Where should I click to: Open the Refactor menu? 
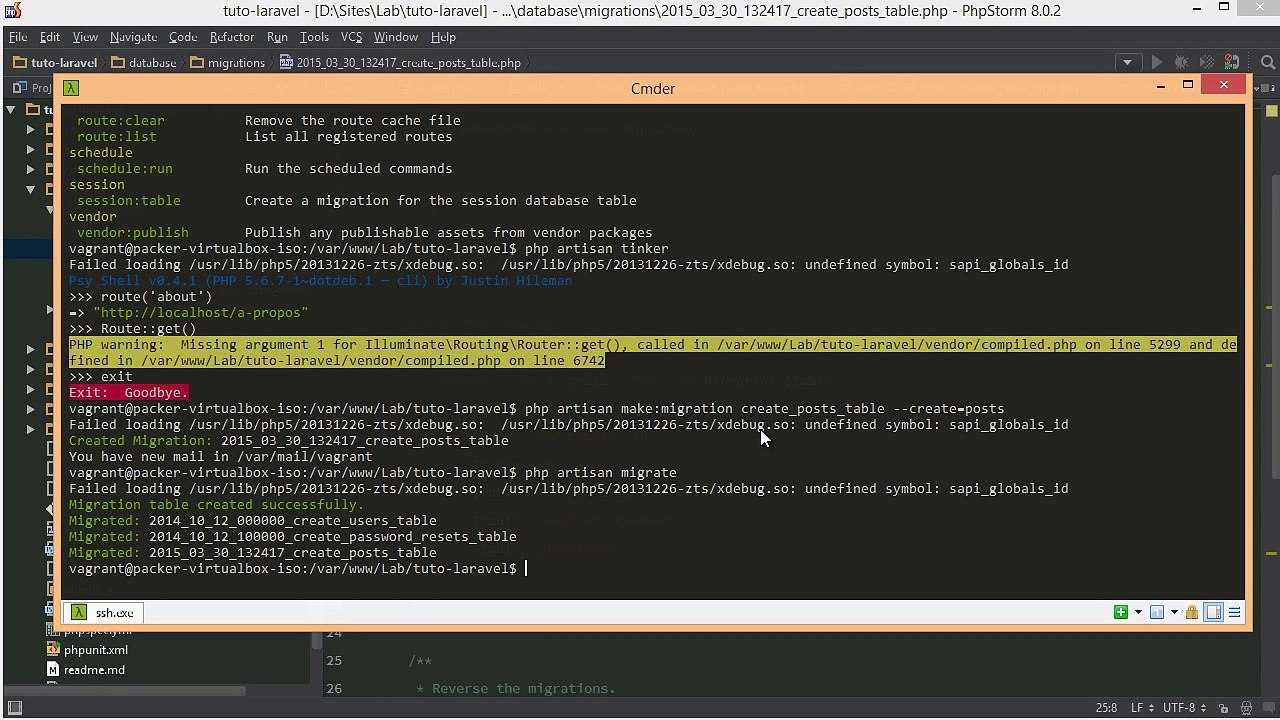(x=232, y=37)
